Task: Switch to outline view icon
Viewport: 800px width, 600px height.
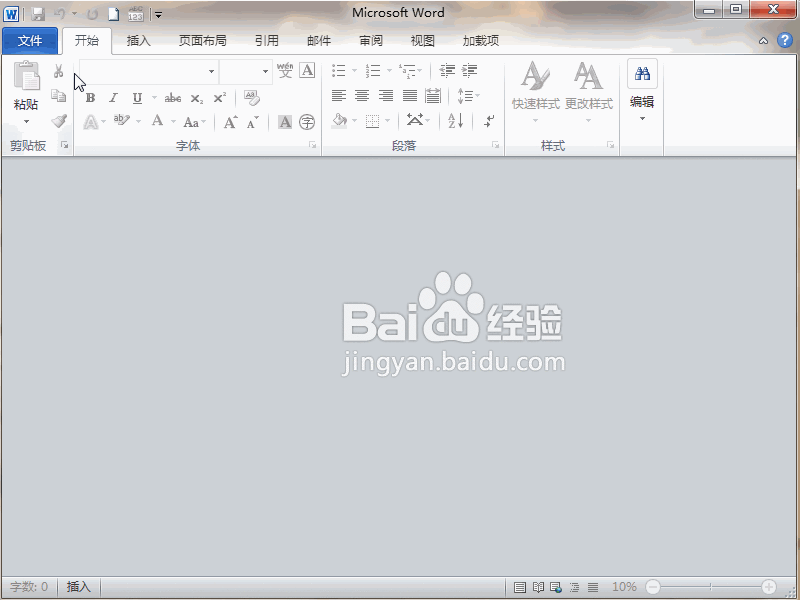Action: click(574, 587)
